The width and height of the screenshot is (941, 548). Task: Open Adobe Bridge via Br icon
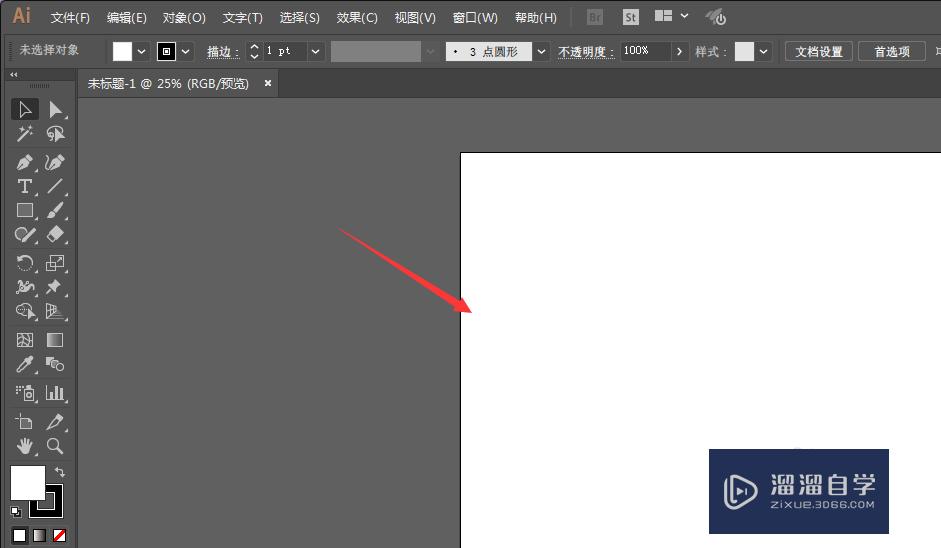[x=595, y=17]
